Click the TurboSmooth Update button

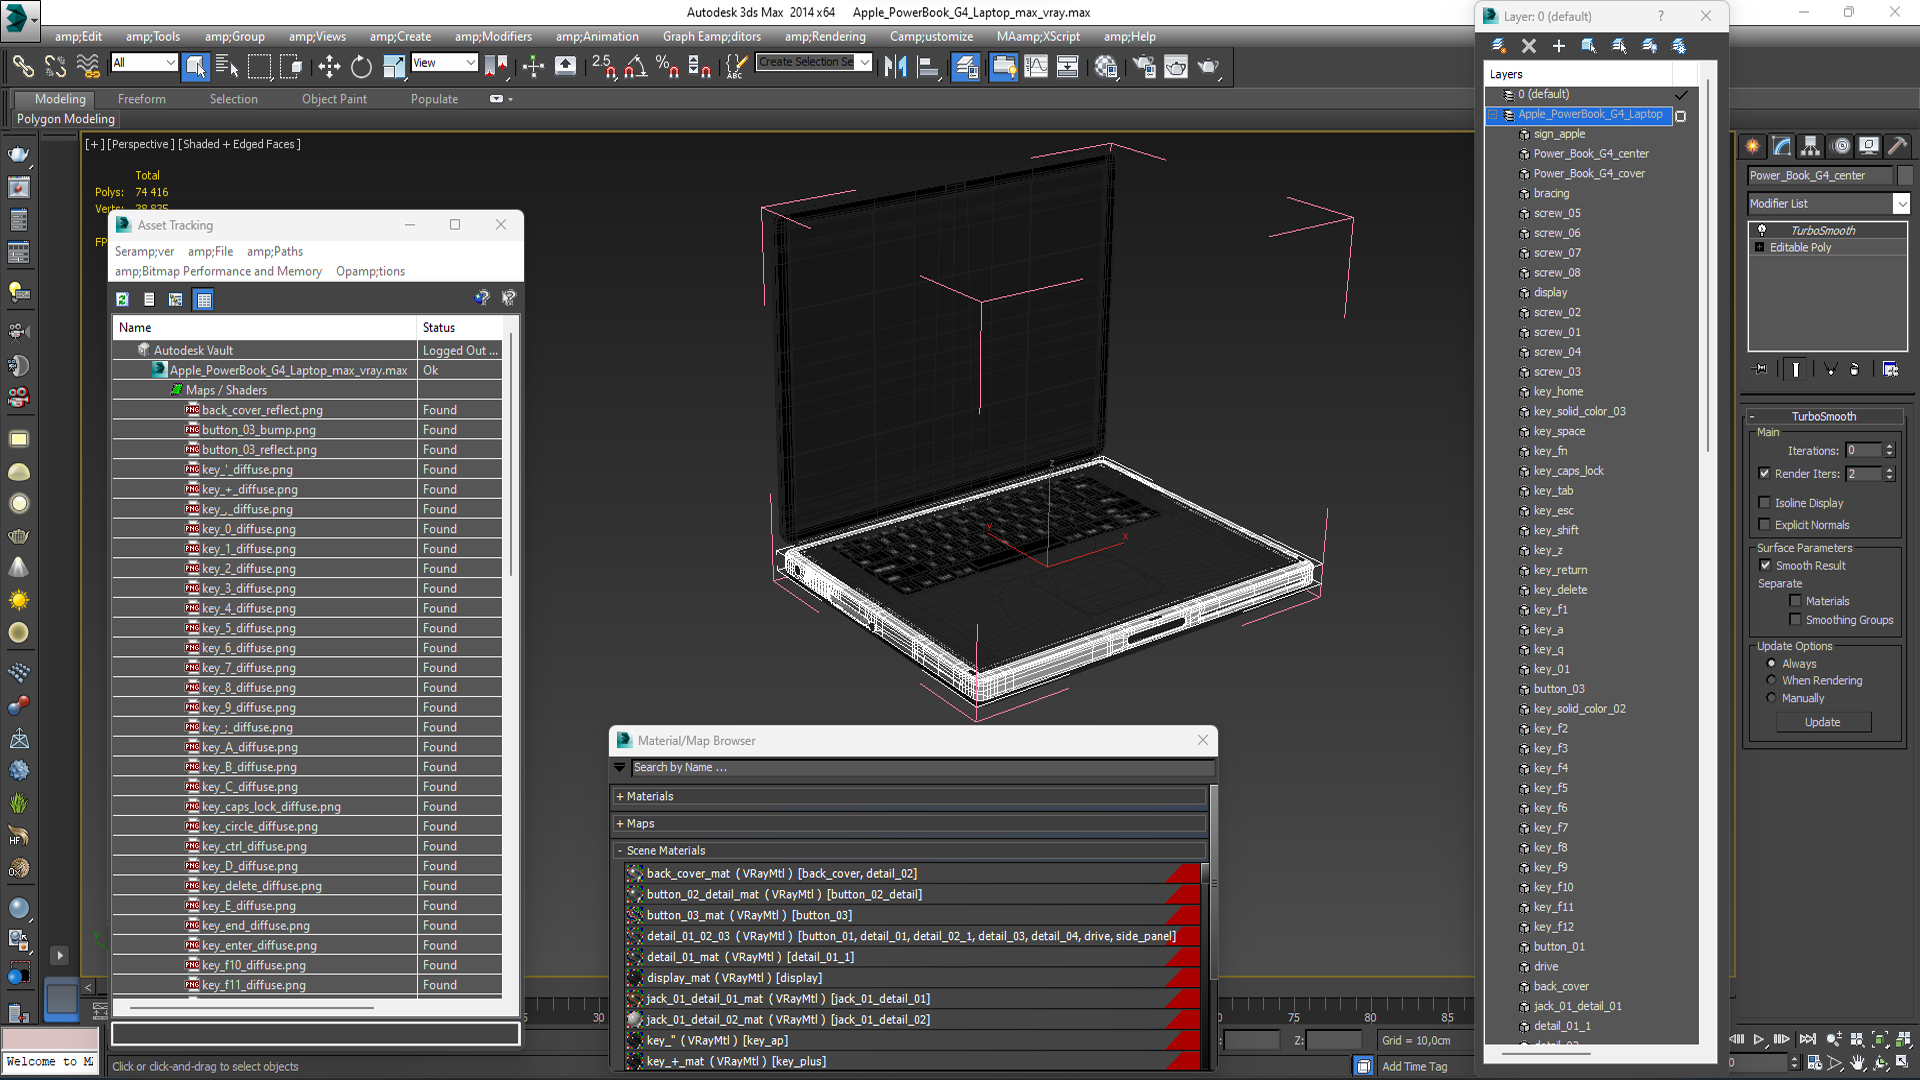tap(1822, 722)
